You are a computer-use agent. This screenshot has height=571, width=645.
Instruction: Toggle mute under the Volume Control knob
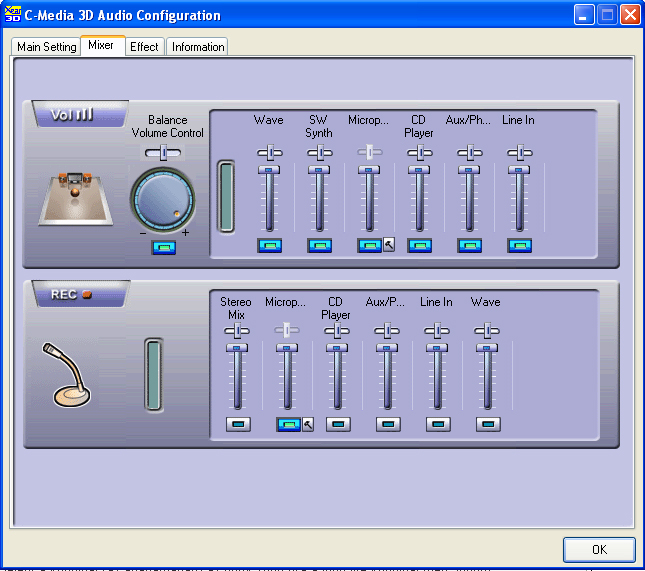[x=163, y=248]
